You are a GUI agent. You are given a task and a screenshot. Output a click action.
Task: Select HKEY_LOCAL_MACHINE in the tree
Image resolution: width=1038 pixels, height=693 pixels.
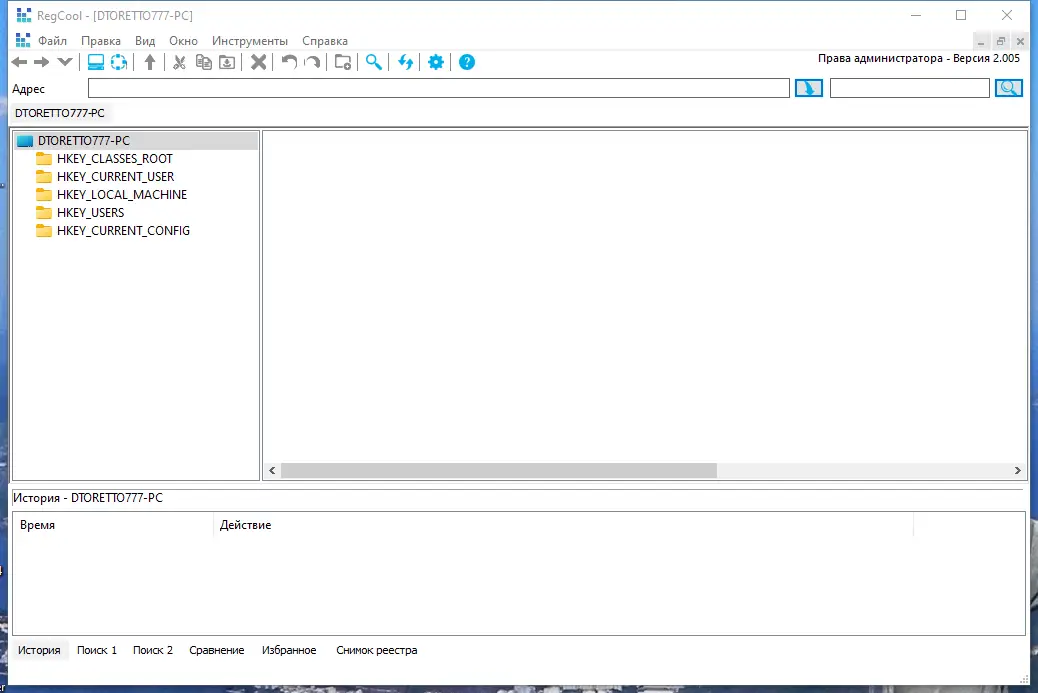(x=122, y=195)
